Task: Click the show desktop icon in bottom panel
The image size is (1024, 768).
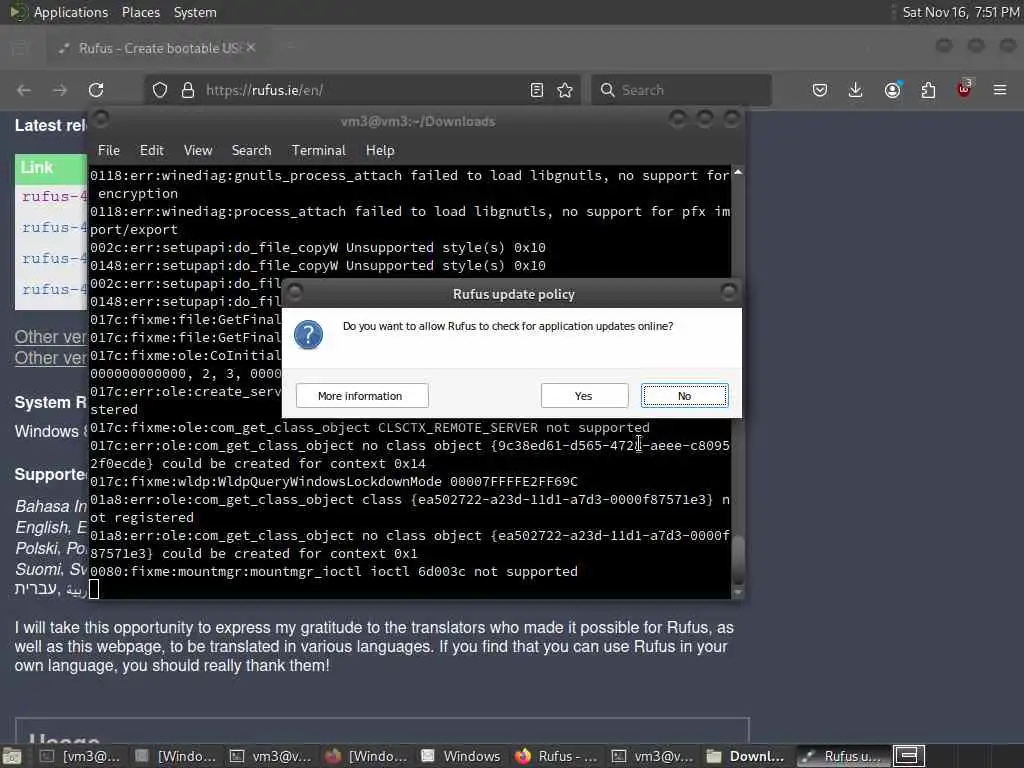Action: (x=12, y=756)
